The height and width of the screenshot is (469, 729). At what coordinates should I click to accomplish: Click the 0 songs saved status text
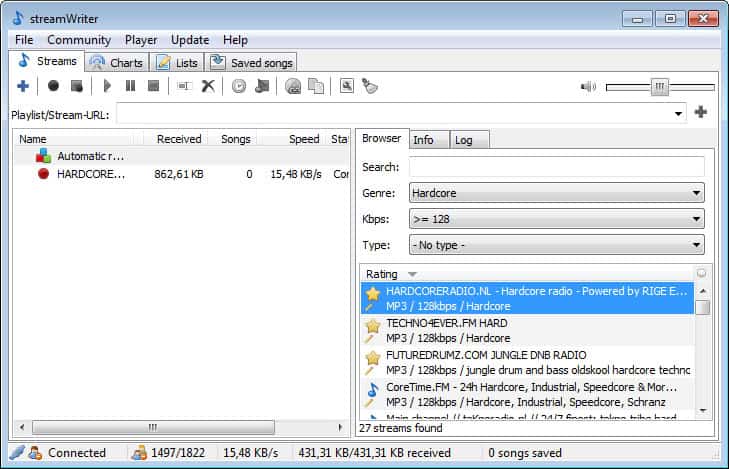(x=524, y=453)
